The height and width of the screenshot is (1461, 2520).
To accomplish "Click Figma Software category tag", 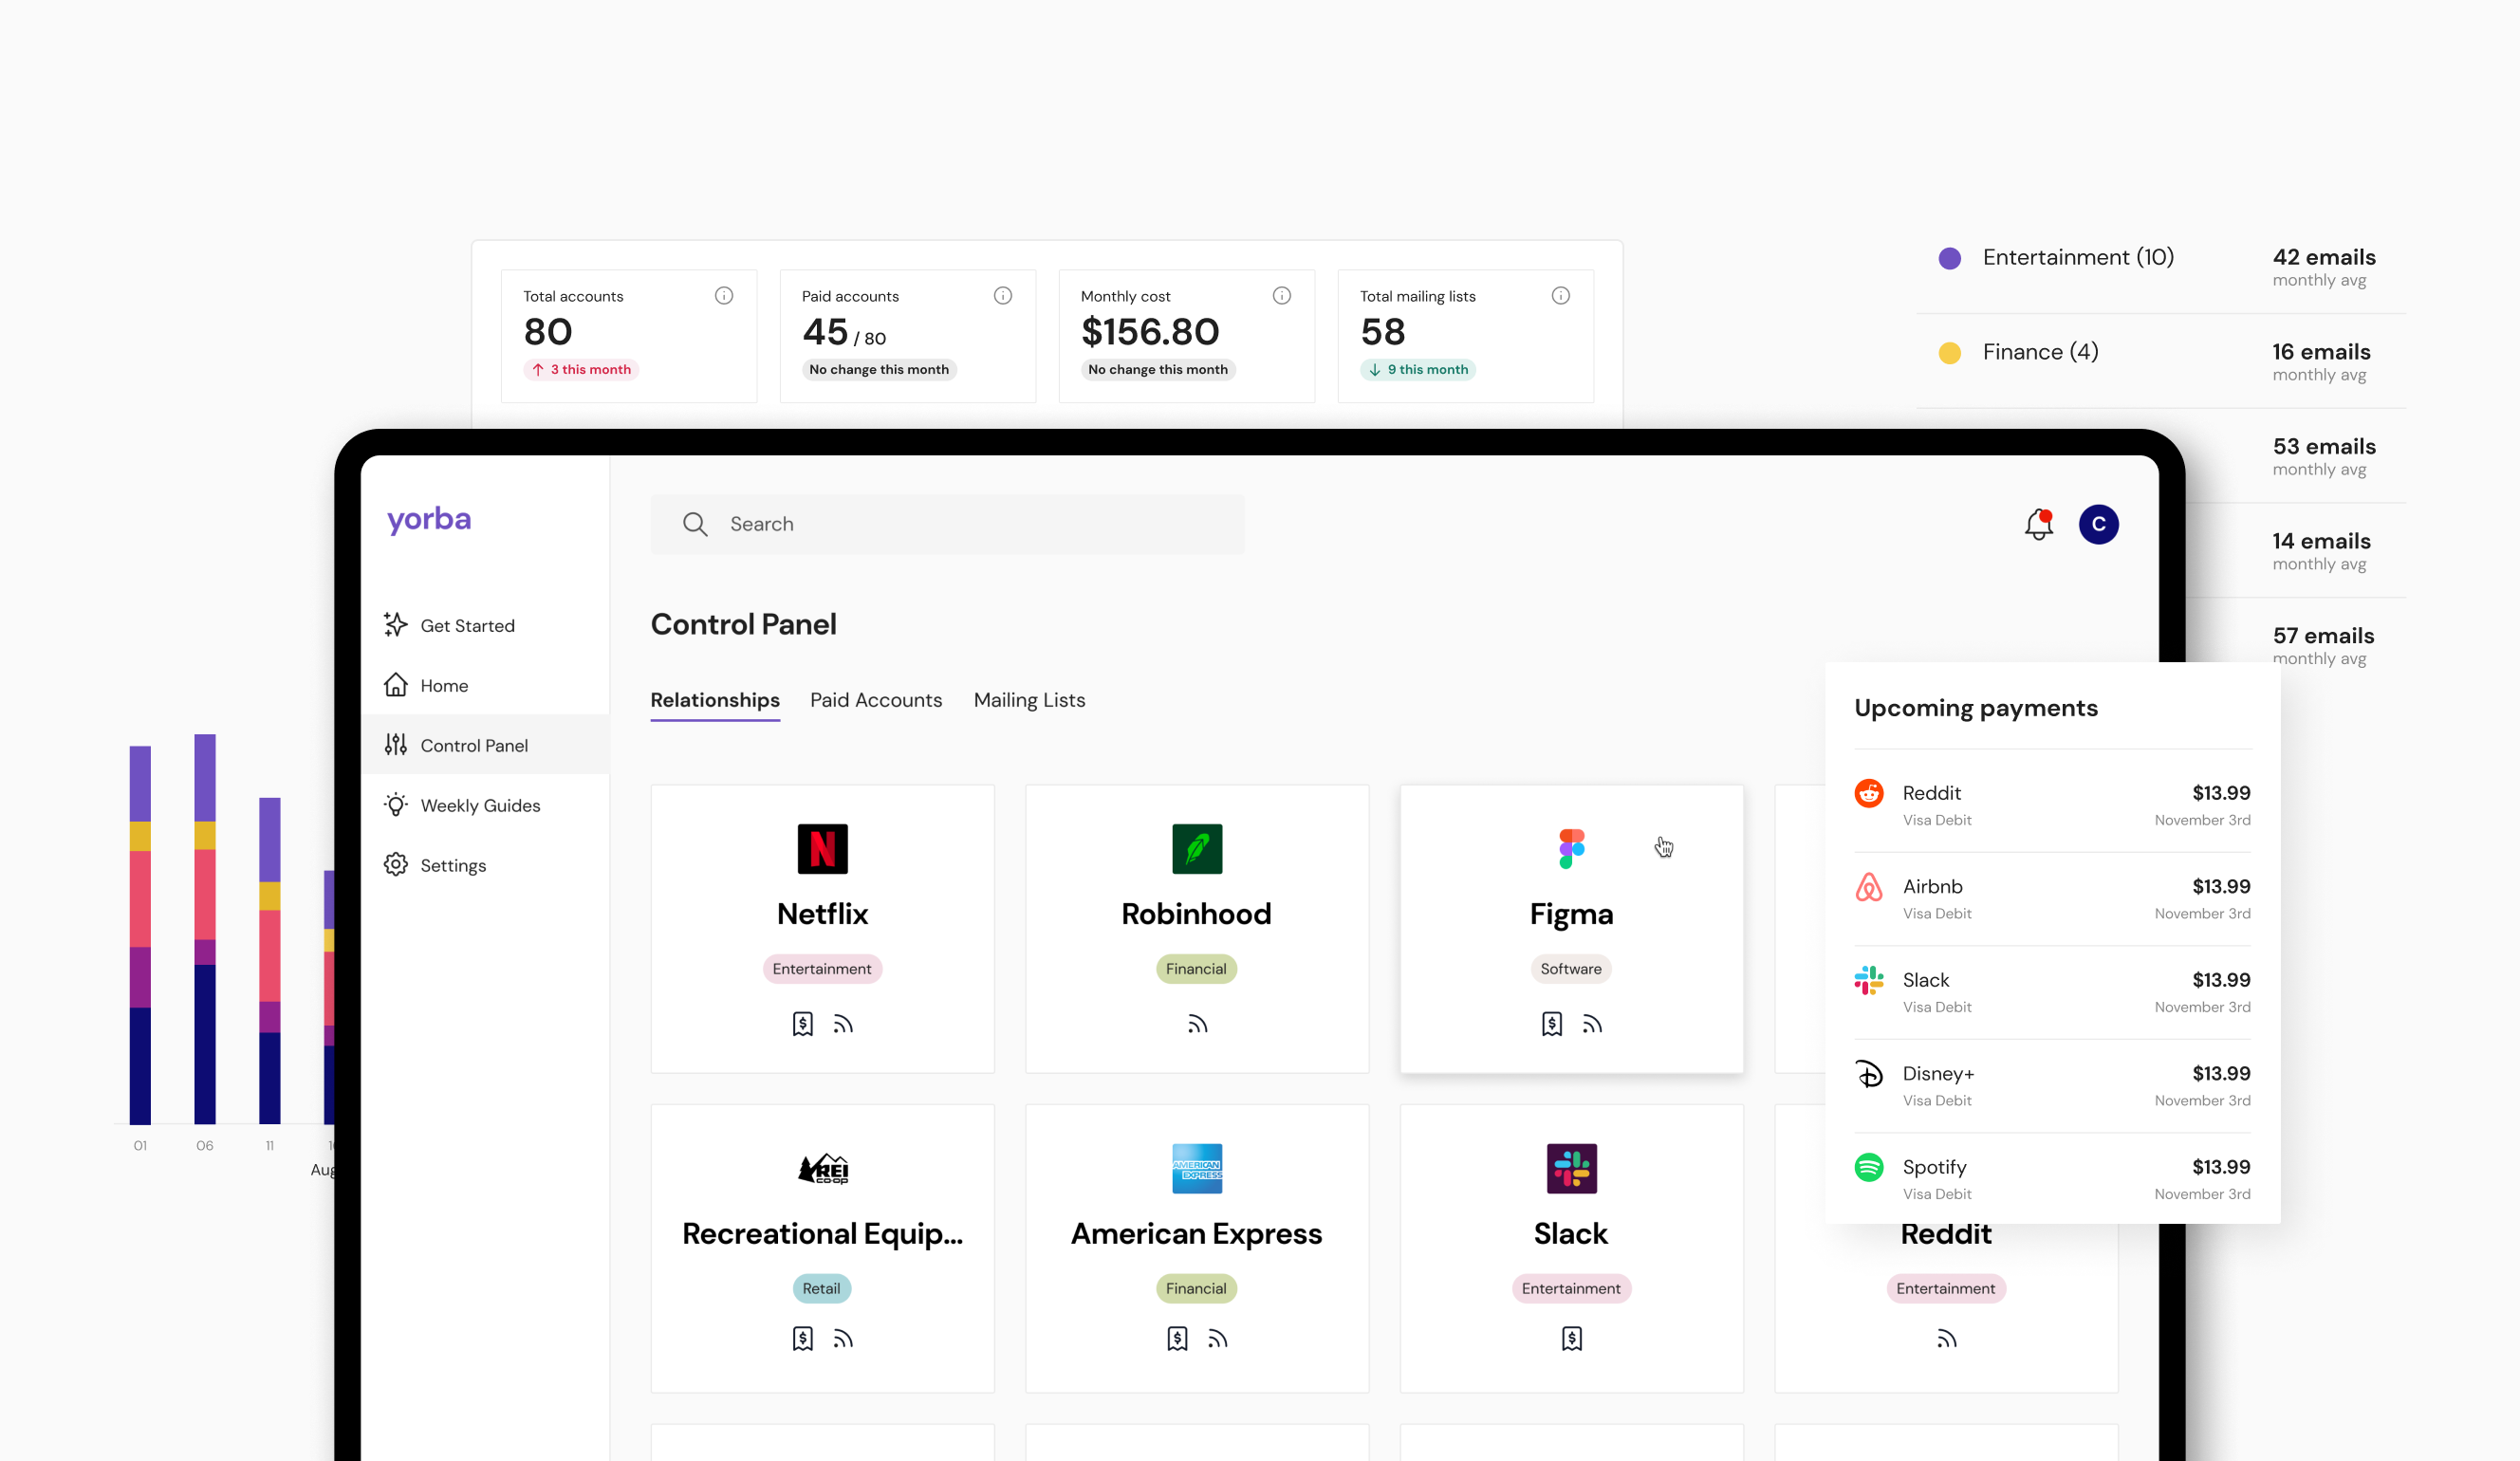I will pyautogui.click(x=1571, y=969).
